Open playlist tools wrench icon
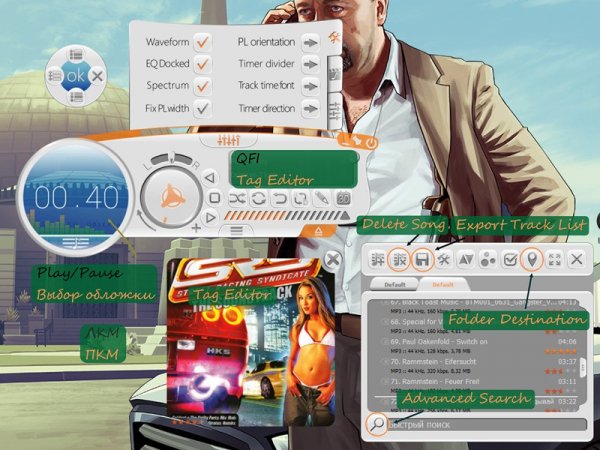Viewport: 600px width, 450px height. tap(443, 260)
